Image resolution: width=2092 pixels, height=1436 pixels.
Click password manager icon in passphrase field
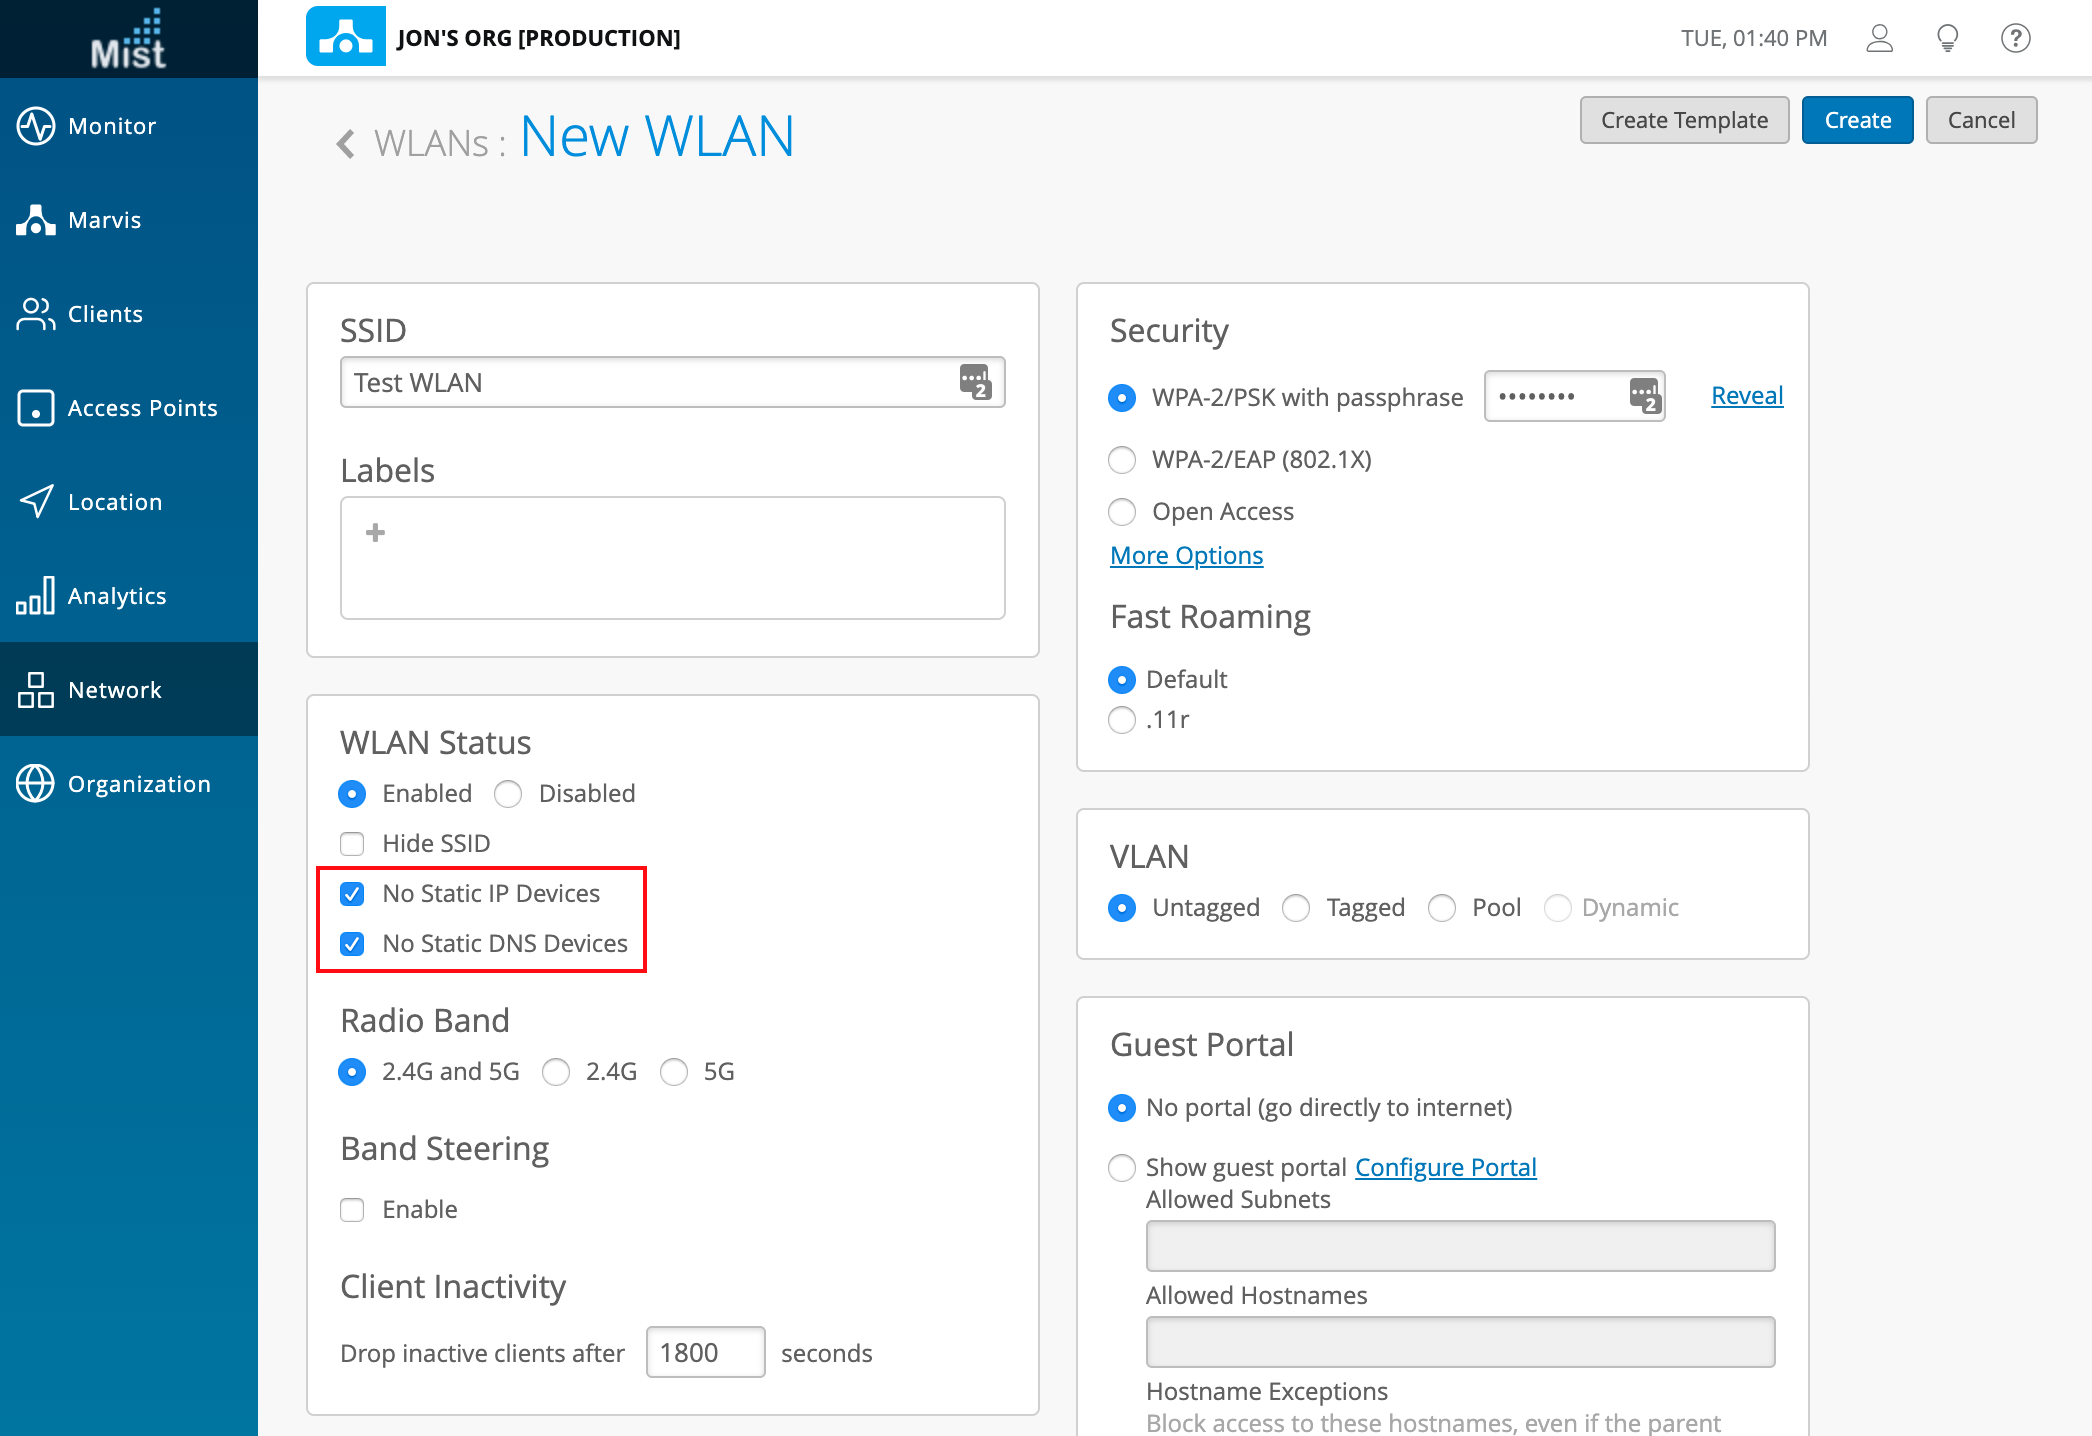pos(1645,396)
